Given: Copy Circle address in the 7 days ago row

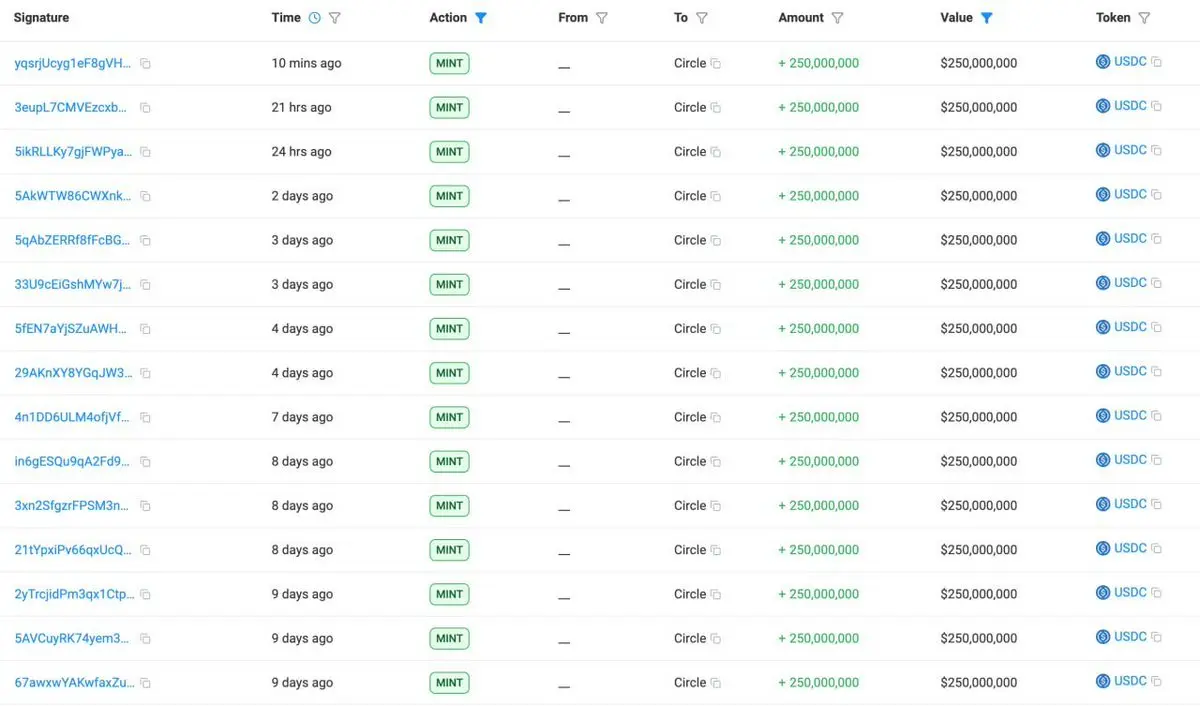Looking at the screenshot, I should tap(716, 418).
